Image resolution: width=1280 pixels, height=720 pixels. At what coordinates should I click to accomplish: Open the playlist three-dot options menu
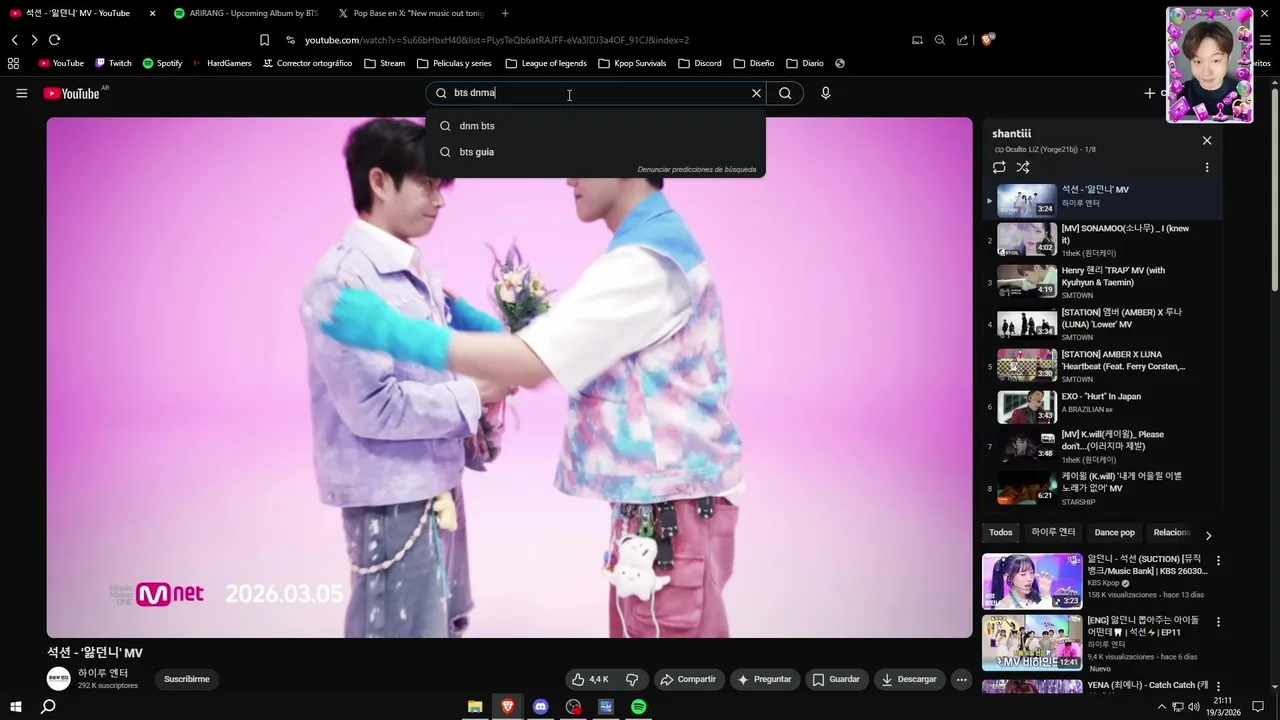(1207, 167)
